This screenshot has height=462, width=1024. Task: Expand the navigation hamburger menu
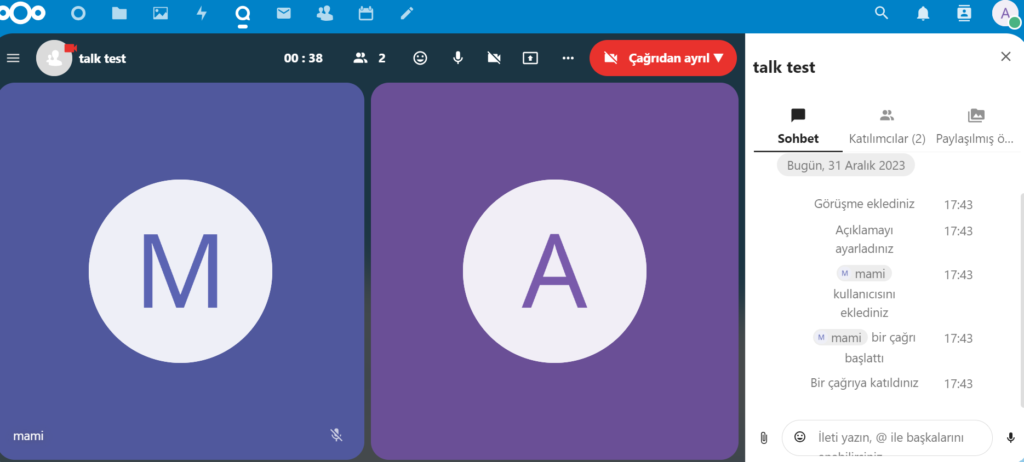click(x=13, y=58)
